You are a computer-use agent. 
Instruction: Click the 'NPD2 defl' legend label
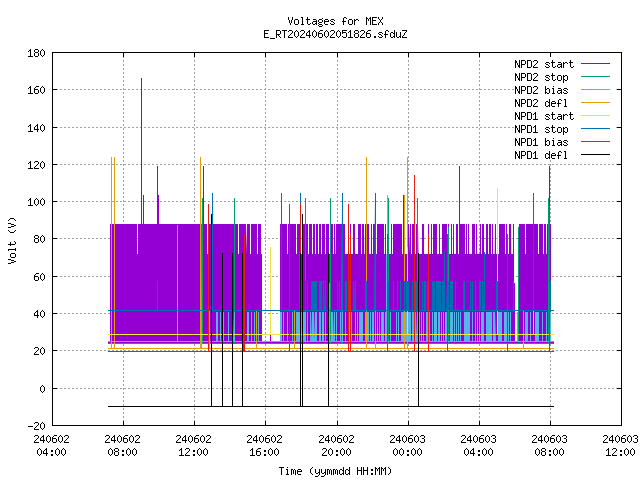point(541,103)
